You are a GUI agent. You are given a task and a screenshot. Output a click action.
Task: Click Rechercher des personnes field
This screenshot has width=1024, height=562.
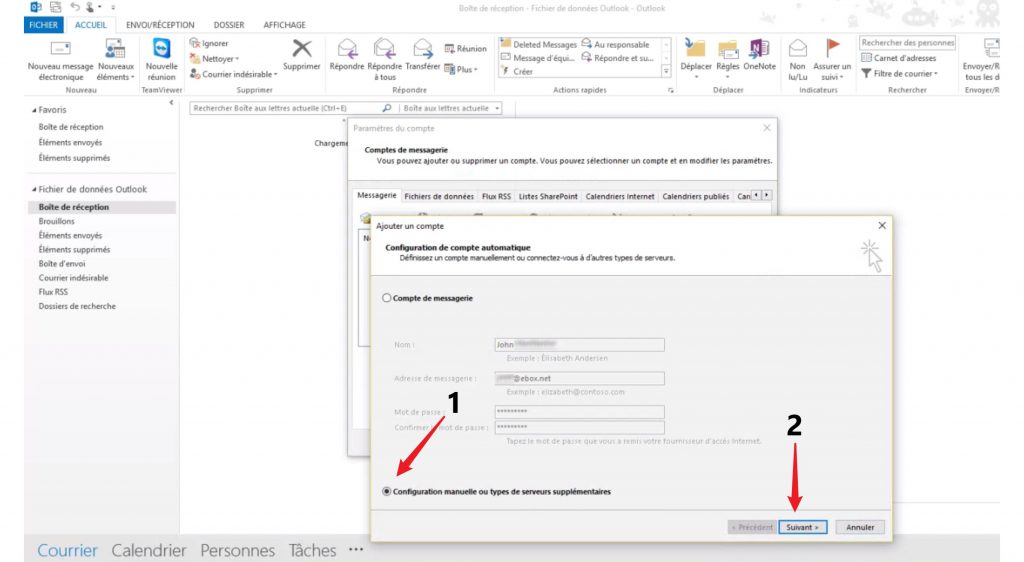click(907, 42)
